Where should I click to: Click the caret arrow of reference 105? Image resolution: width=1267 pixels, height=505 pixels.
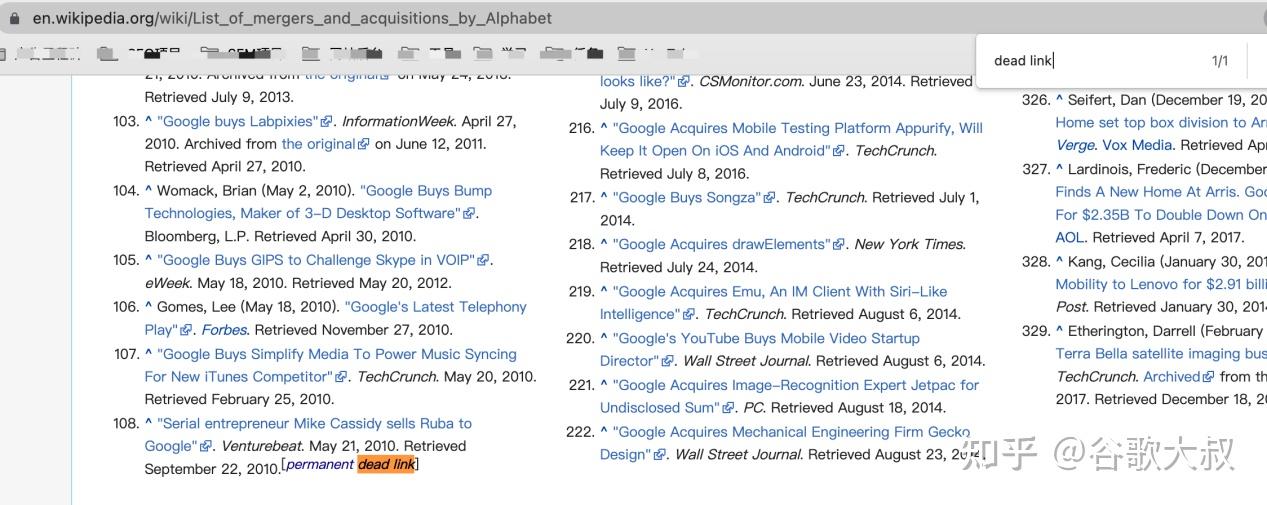[149, 260]
